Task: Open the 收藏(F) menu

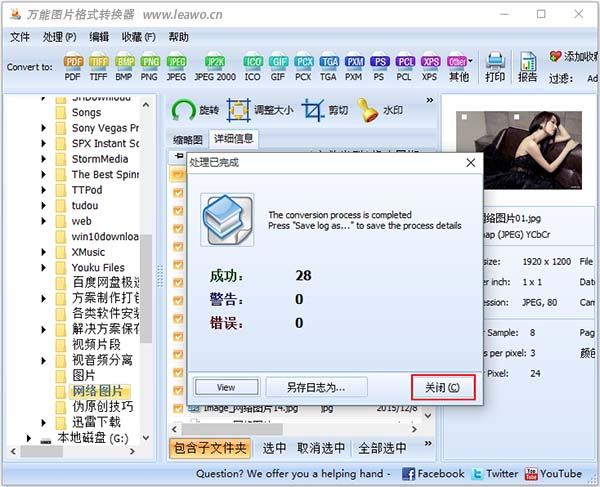Action: [x=139, y=37]
